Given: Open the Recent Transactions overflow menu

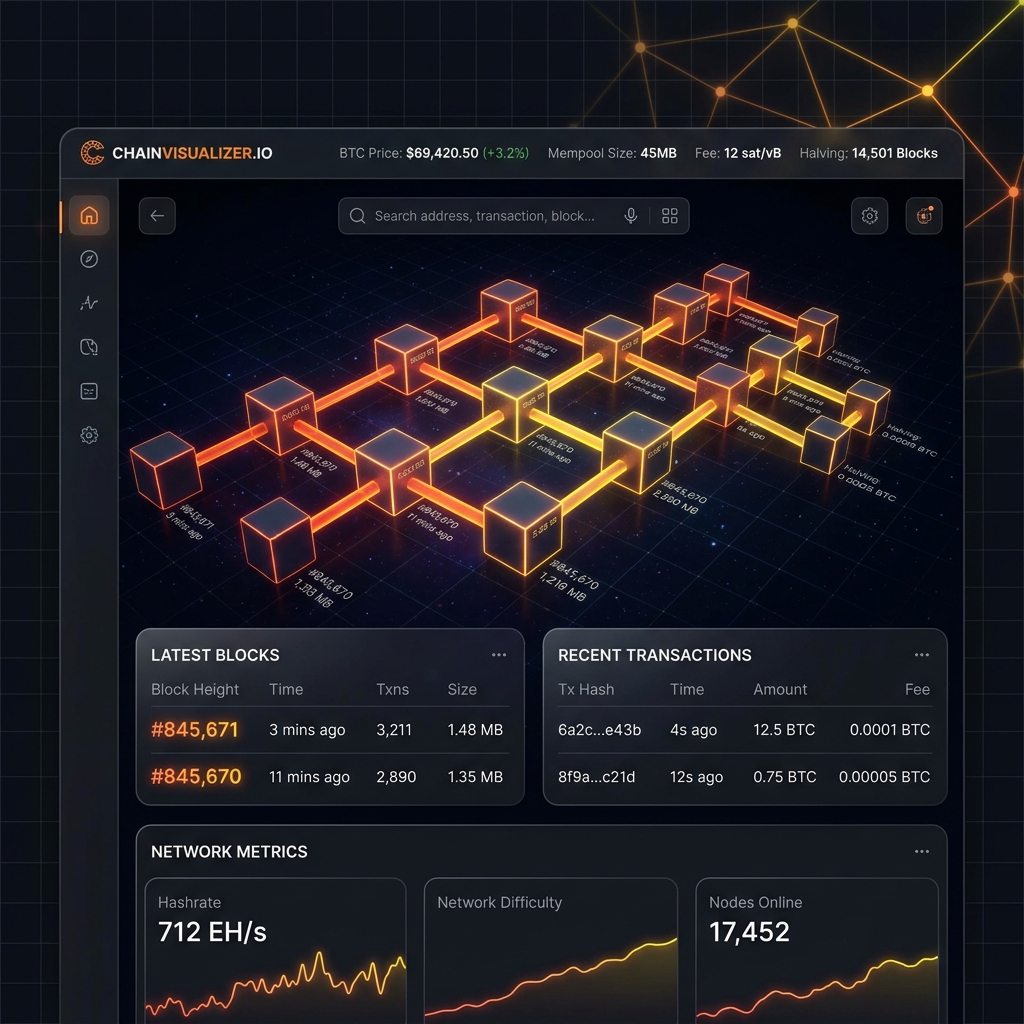Looking at the screenshot, I should 921,655.
